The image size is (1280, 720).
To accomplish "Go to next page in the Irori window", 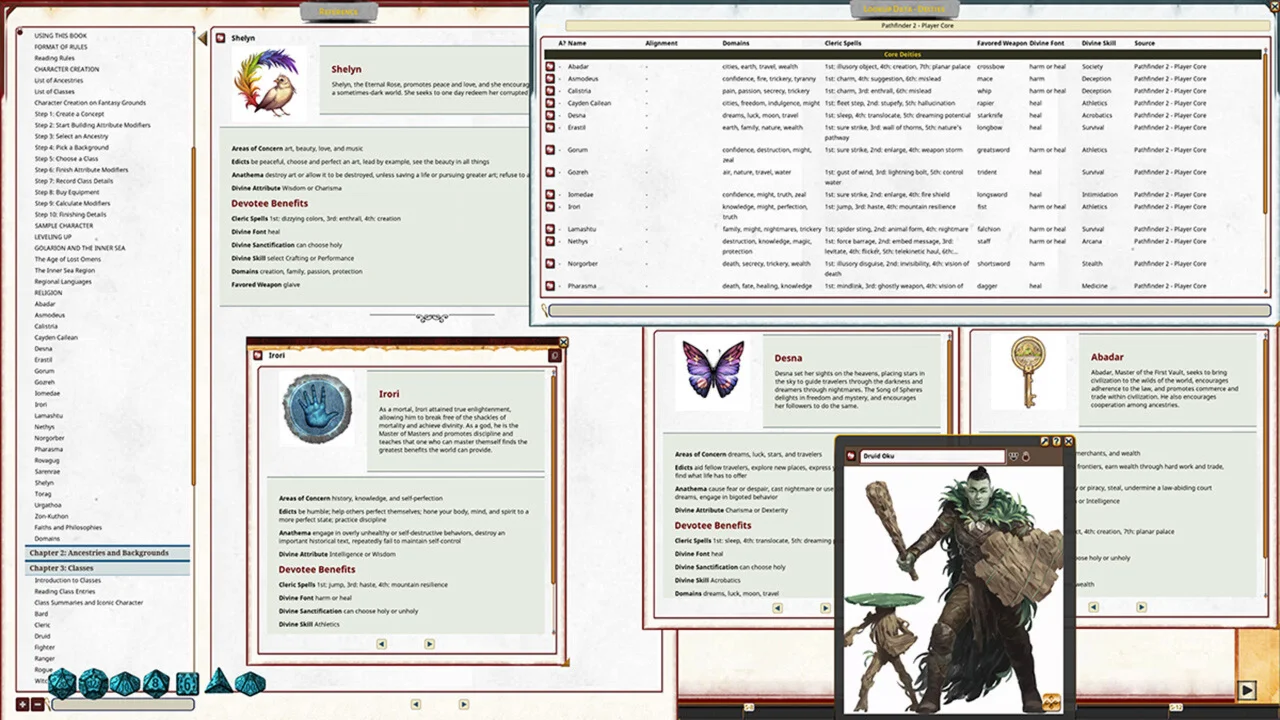I will pyautogui.click(x=429, y=644).
